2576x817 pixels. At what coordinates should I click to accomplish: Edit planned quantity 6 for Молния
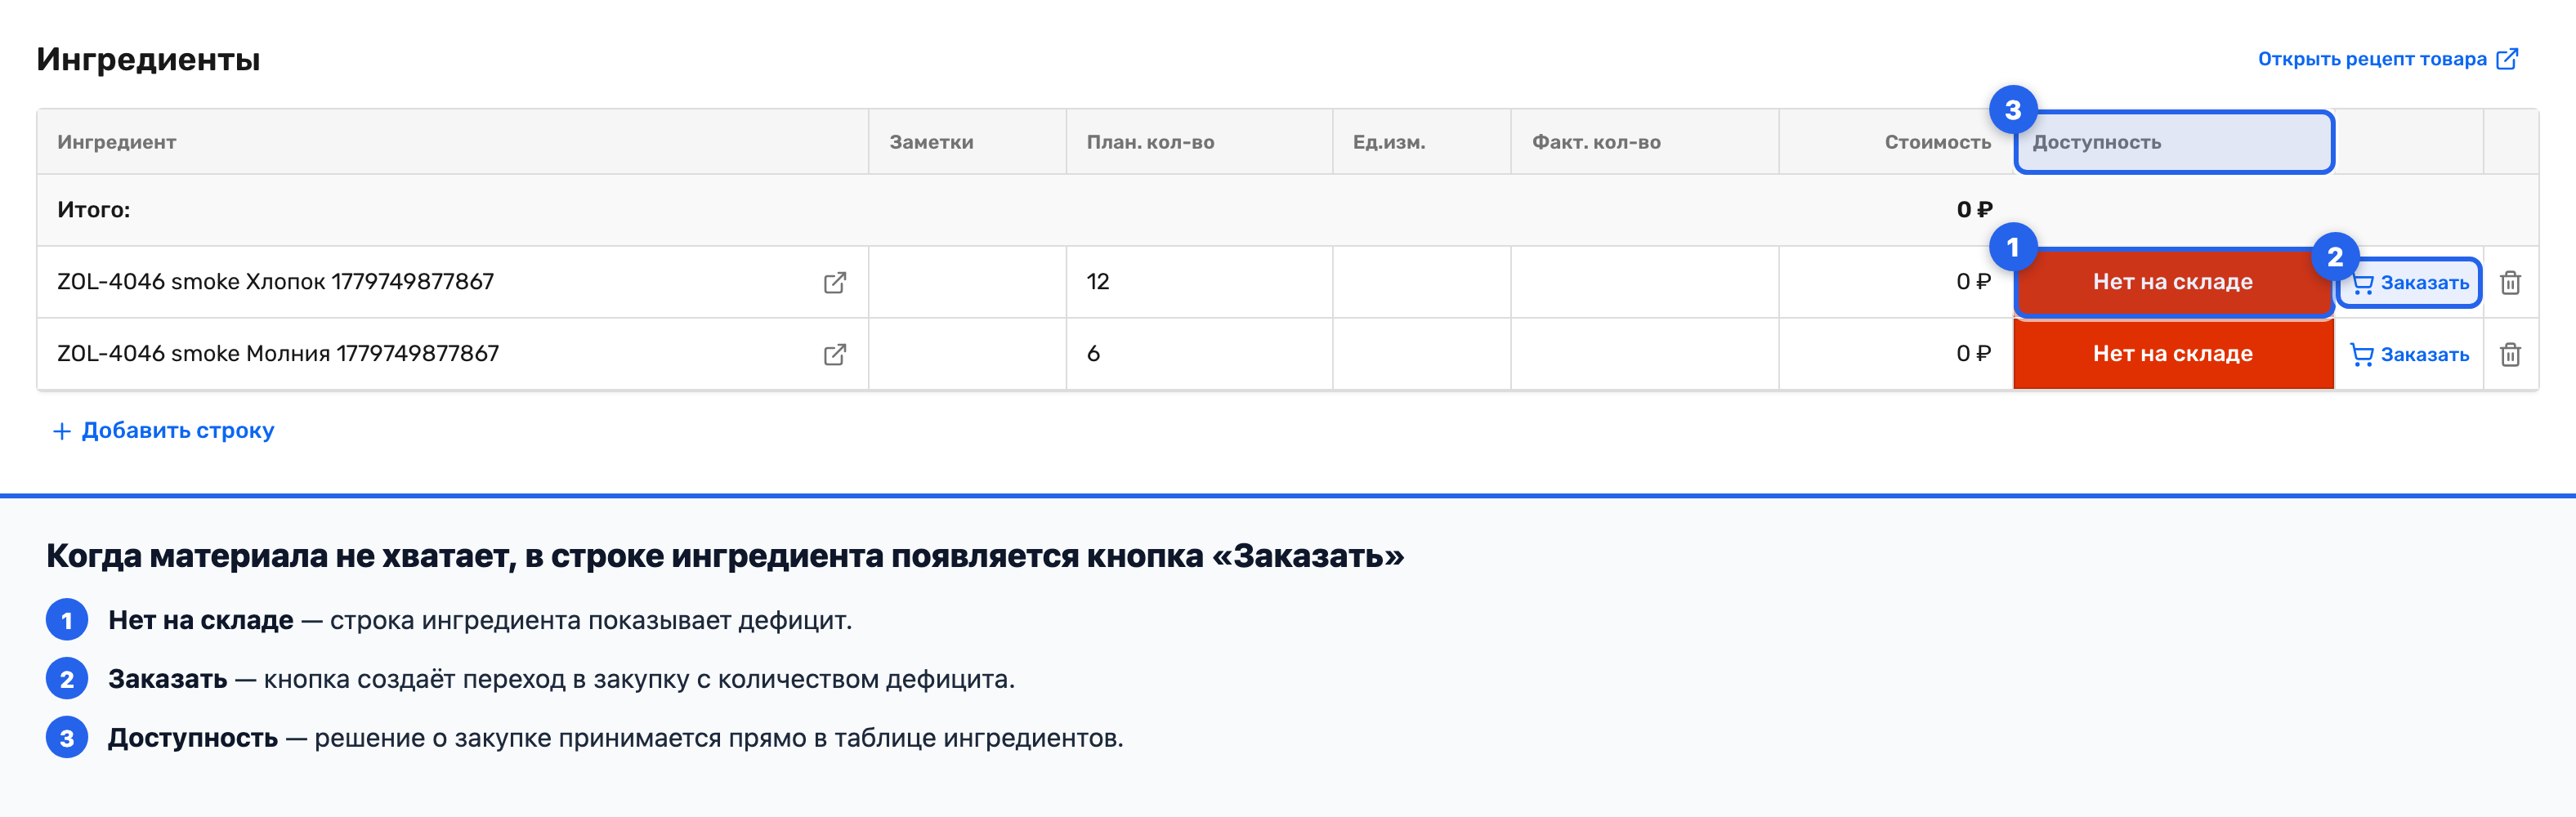point(1199,354)
